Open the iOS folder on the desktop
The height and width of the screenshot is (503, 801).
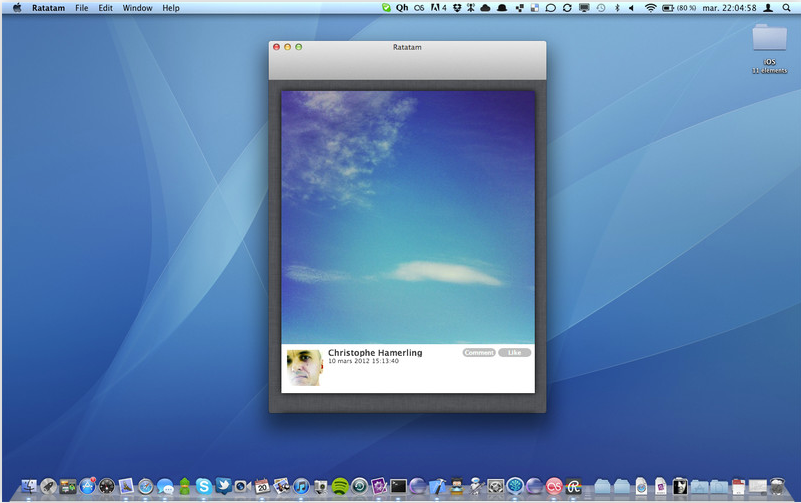tap(769, 49)
